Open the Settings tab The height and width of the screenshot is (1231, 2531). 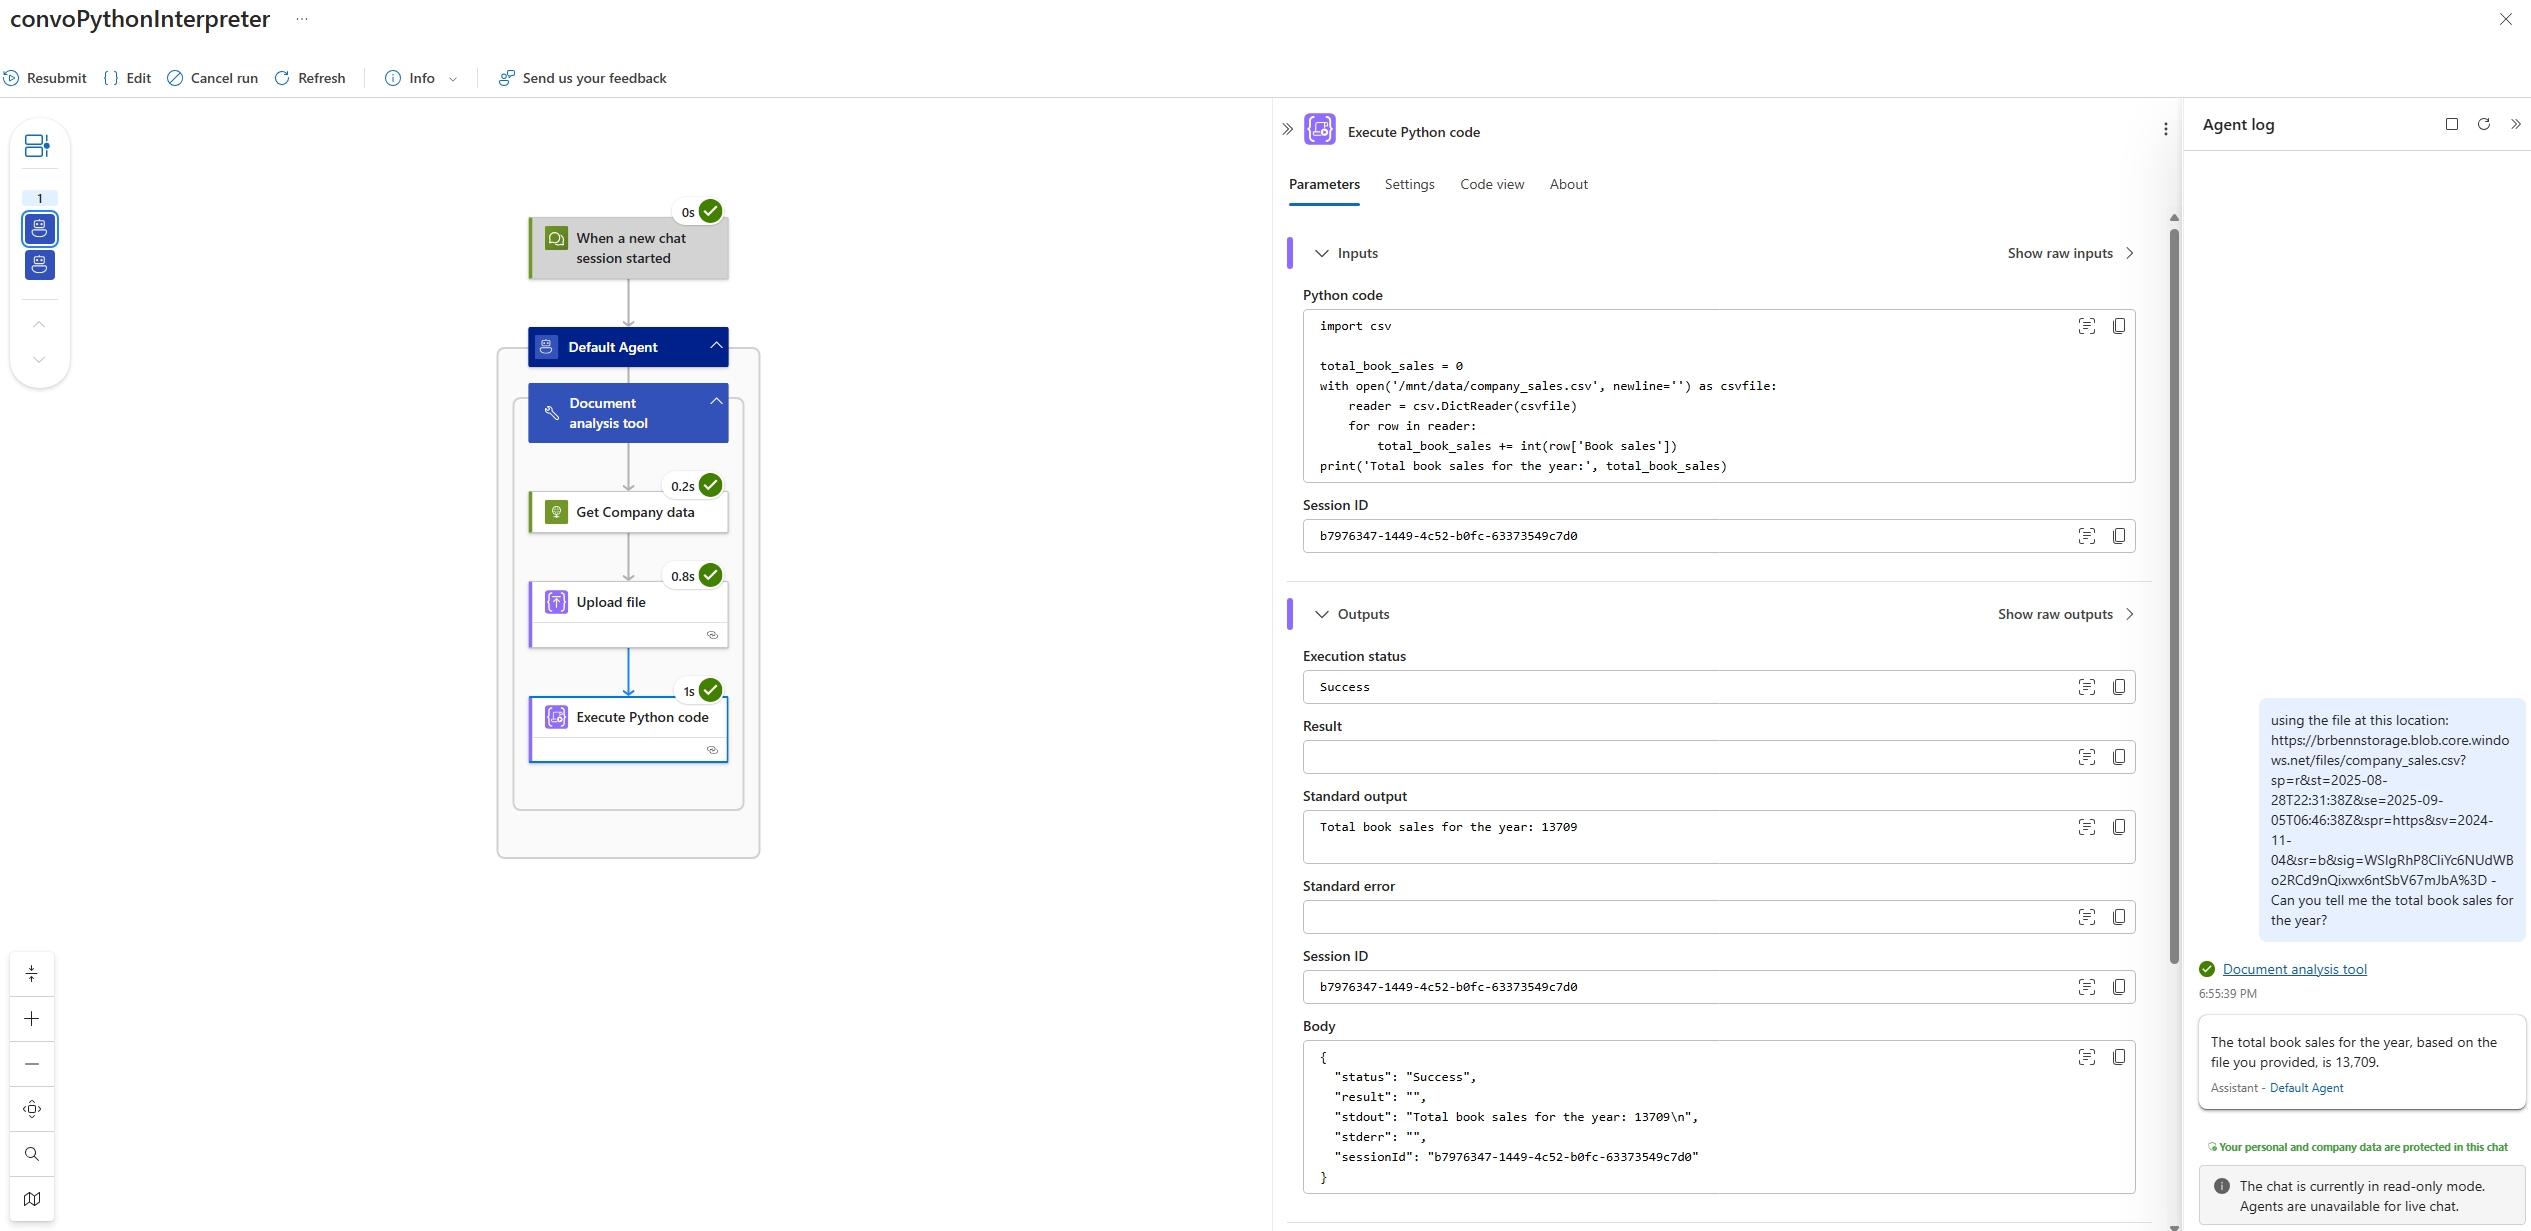point(1408,184)
